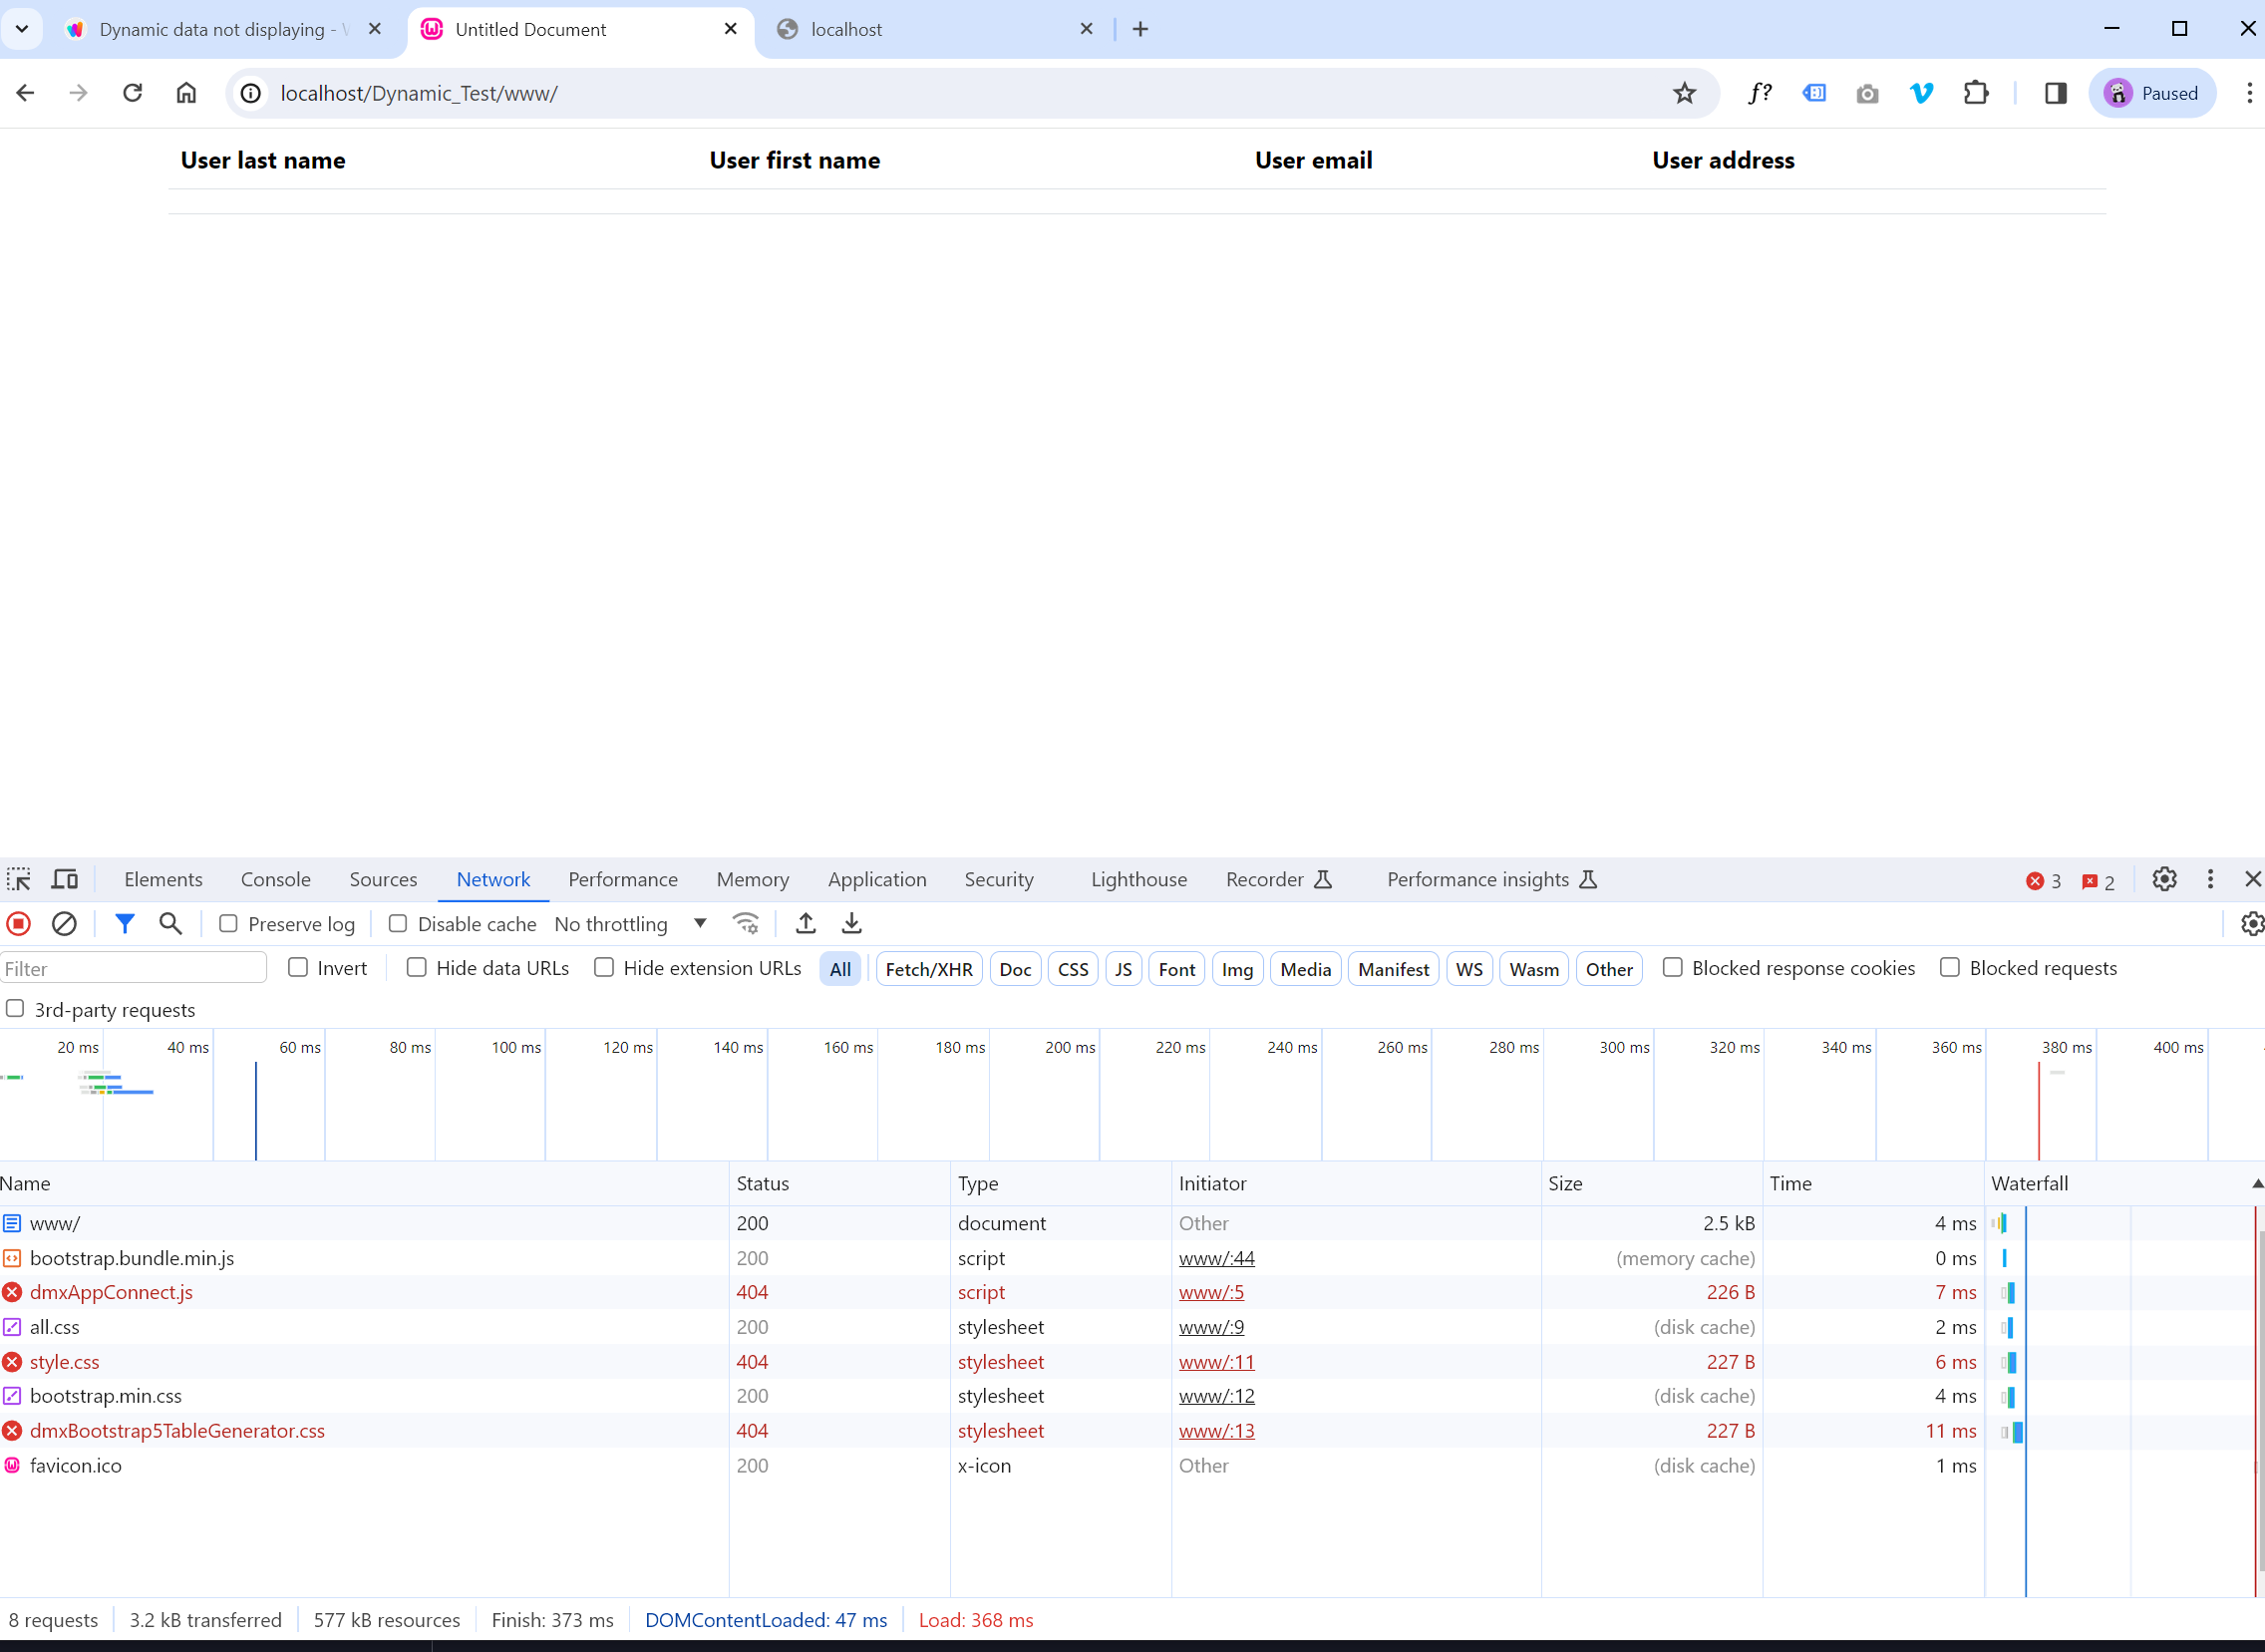Toggle the network filter funnel icon
Image resolution: width=2265 pixels, height=1652 pixels.
[124, 924]
